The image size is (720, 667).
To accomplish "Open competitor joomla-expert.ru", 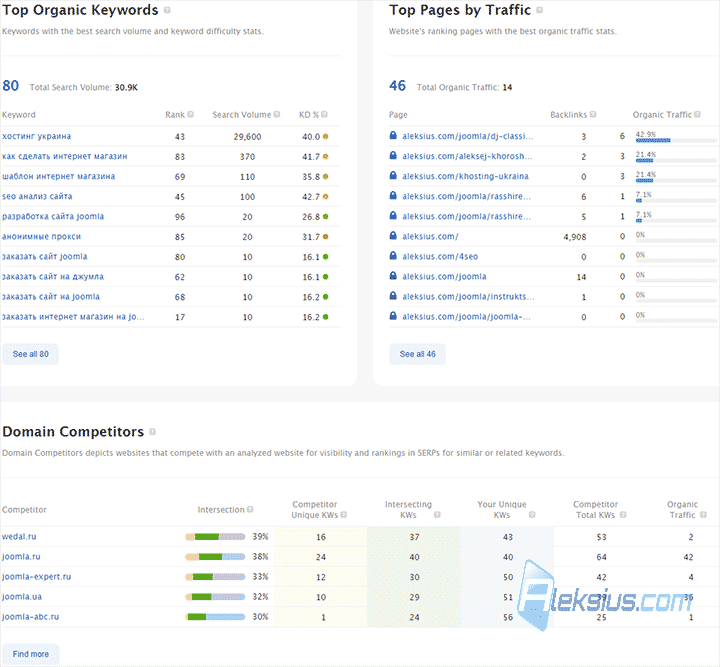I will tap(36, 577).
